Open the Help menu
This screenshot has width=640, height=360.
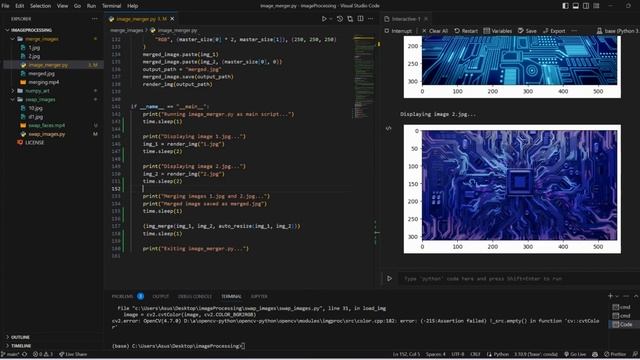pos(133,6)
